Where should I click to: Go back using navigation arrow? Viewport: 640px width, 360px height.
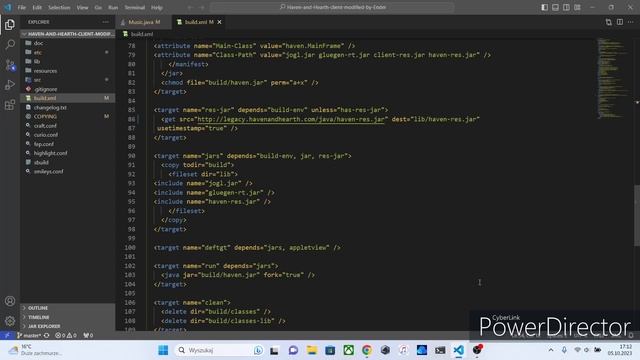point(190,7)
